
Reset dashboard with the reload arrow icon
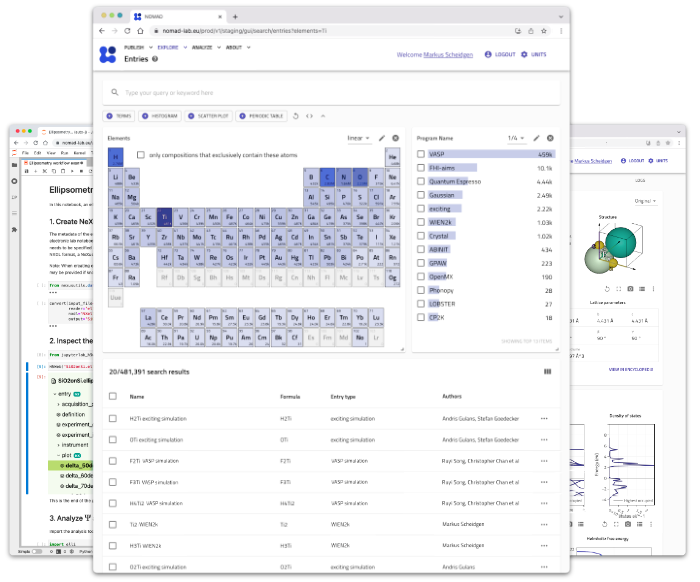click(296, 116)
